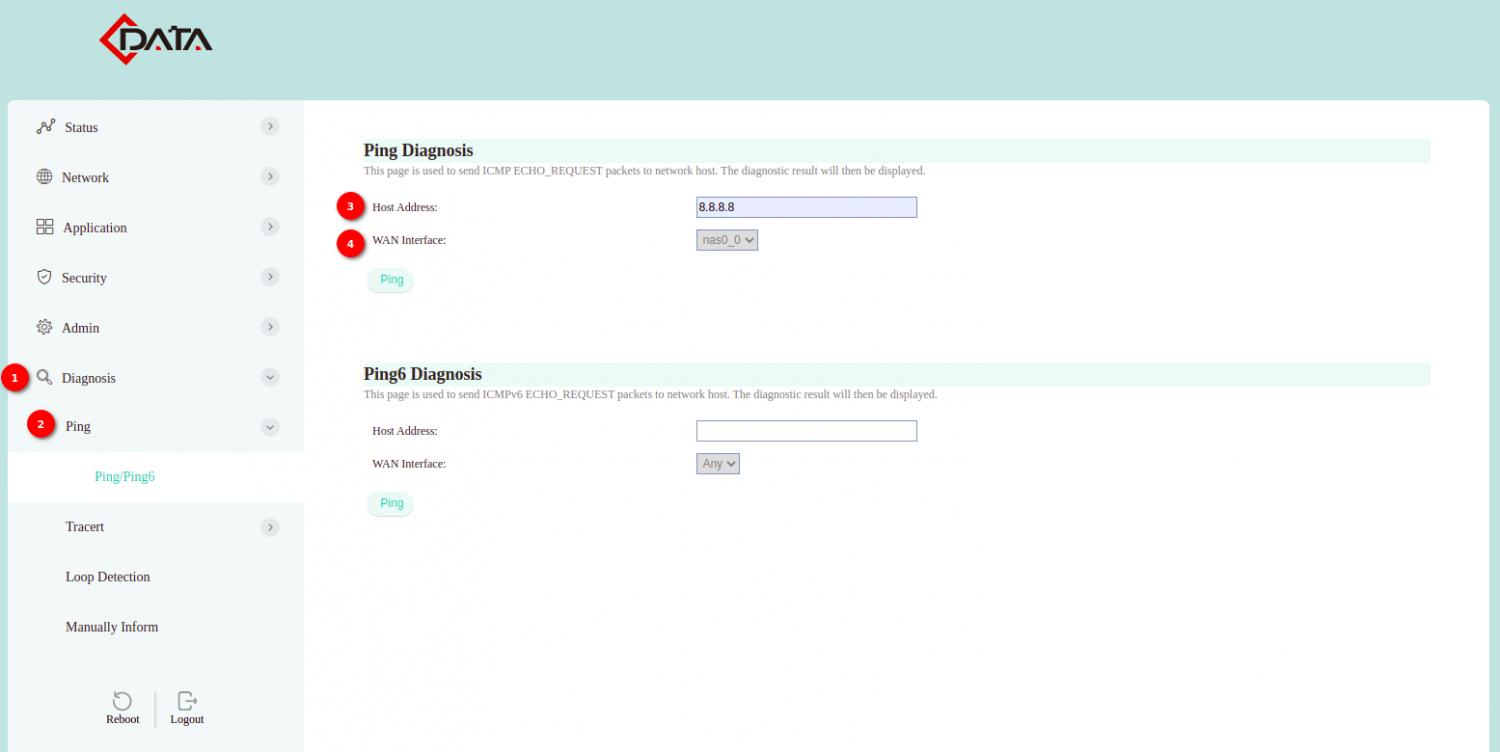Open the Loop Detection menu entry
The image size is (1500, 752).
click(107, 577)
